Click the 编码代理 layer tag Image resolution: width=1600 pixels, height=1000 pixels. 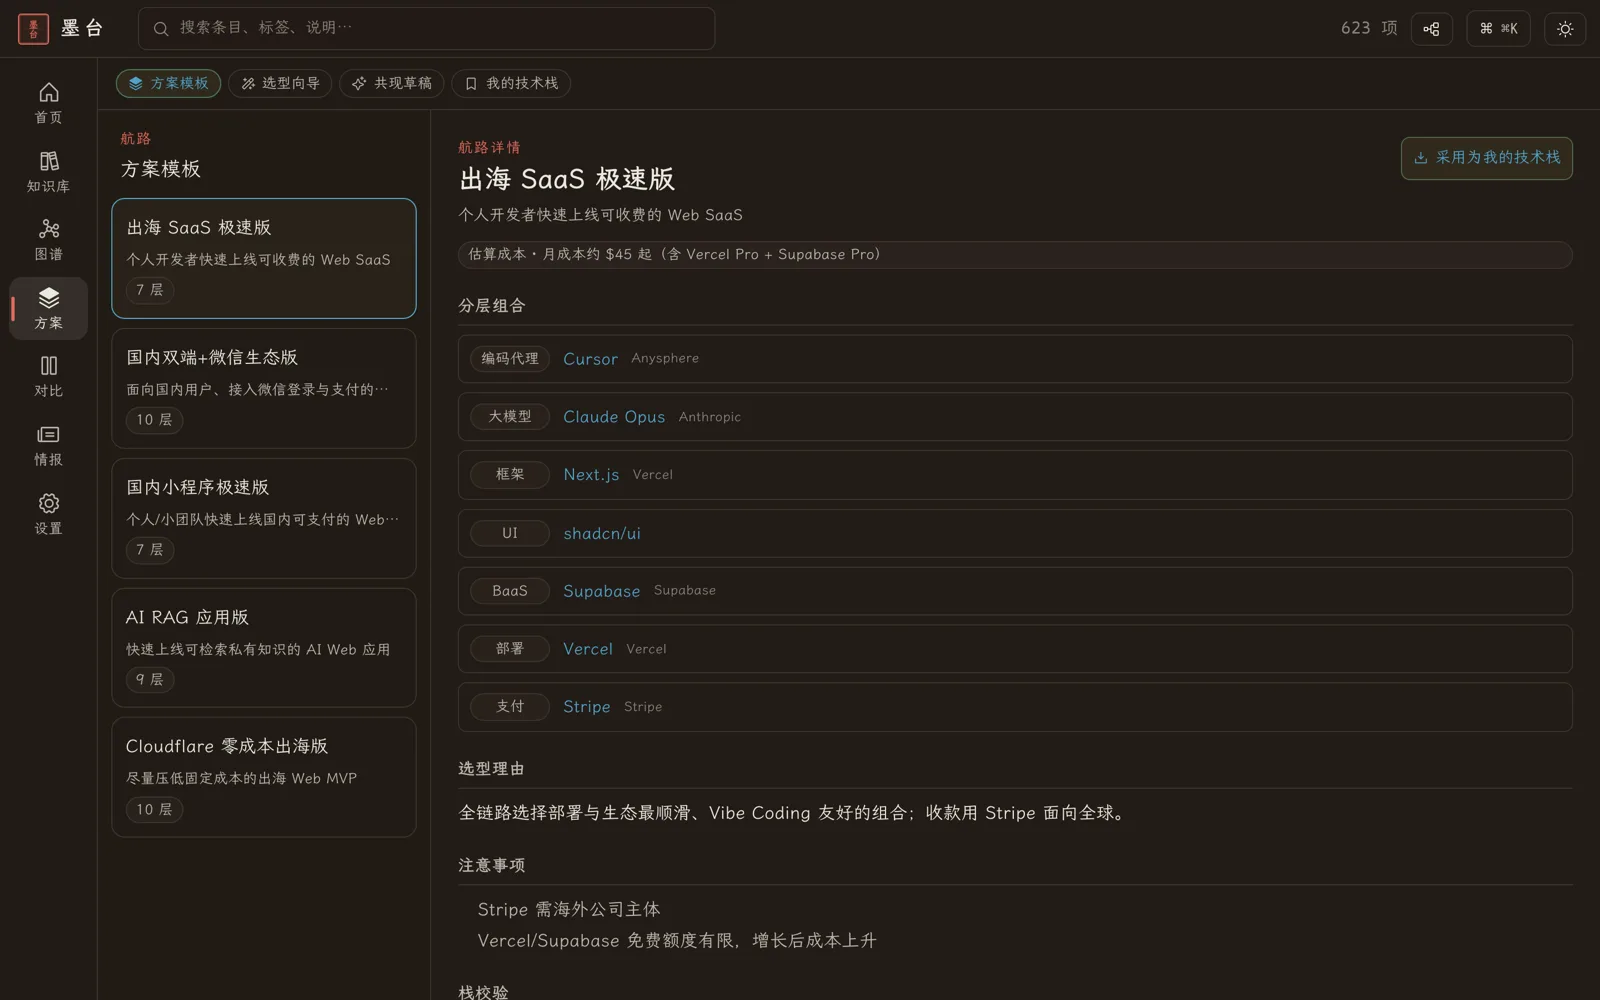click(510, 359)
